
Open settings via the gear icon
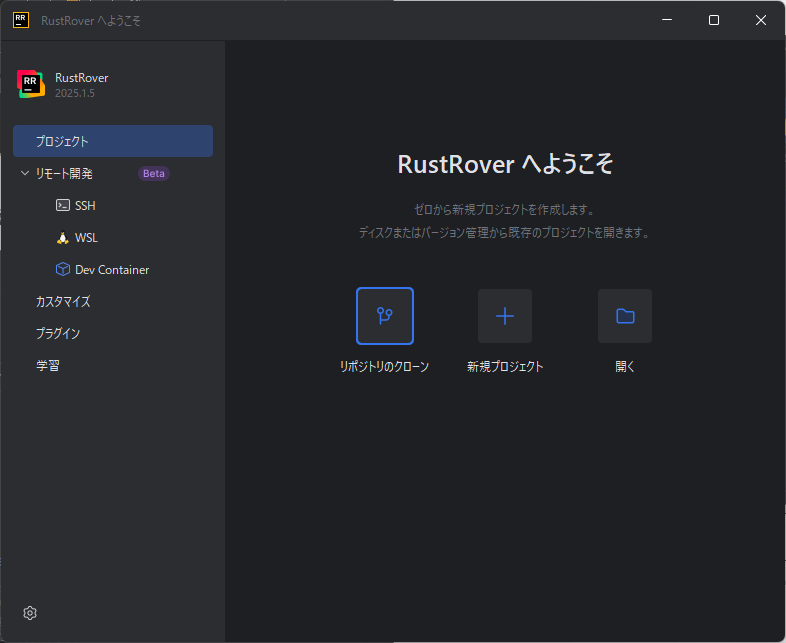coord(30,613)
